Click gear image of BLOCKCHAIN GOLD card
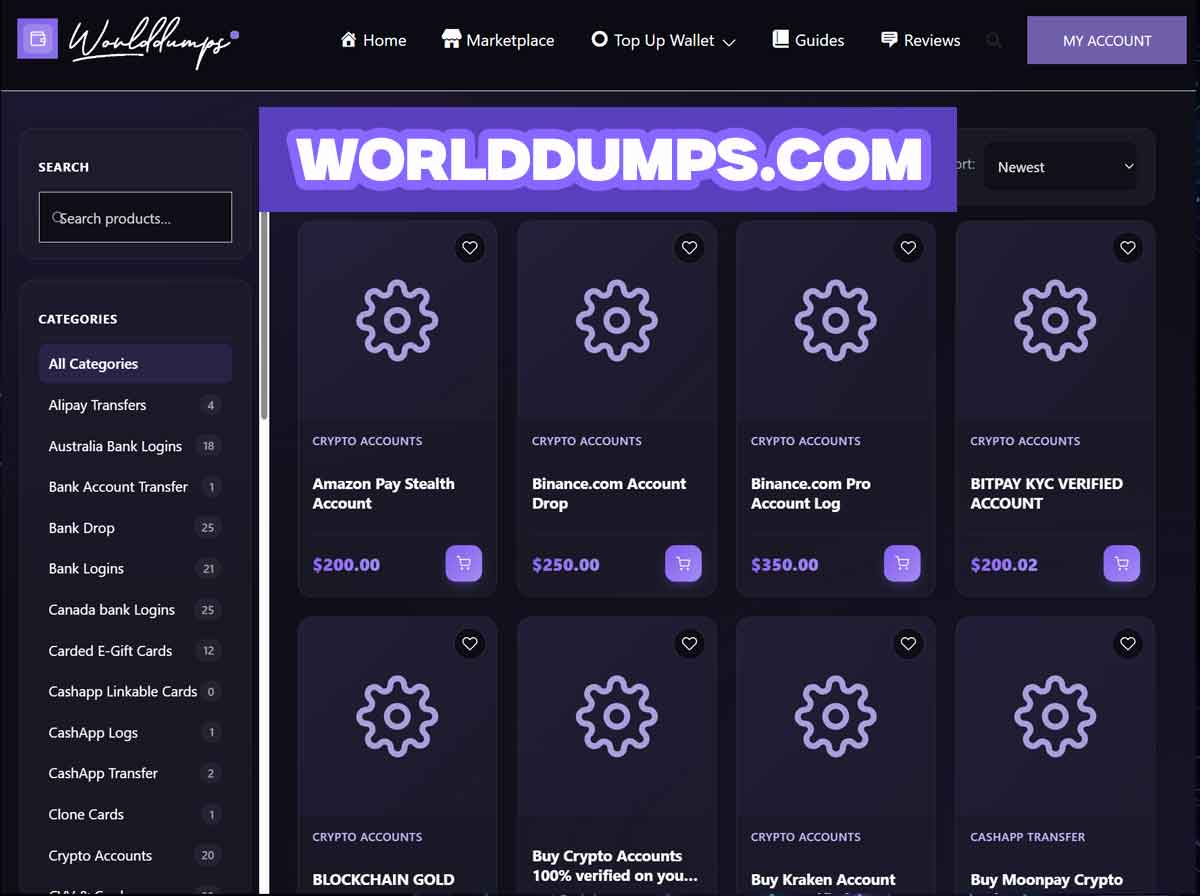The image size is (1200, 896). 397,716
